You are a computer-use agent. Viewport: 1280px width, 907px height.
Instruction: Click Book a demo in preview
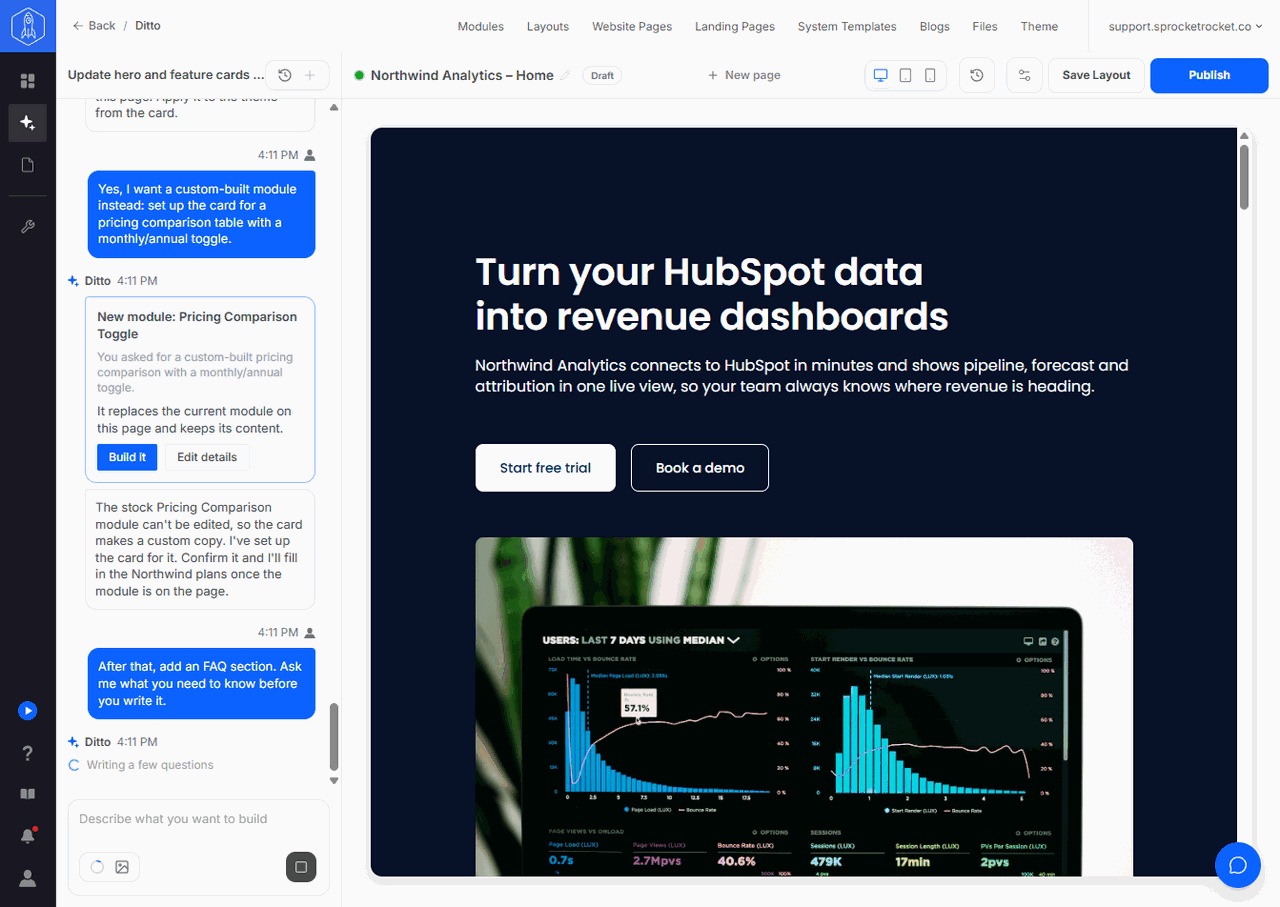tap(700, 468)
